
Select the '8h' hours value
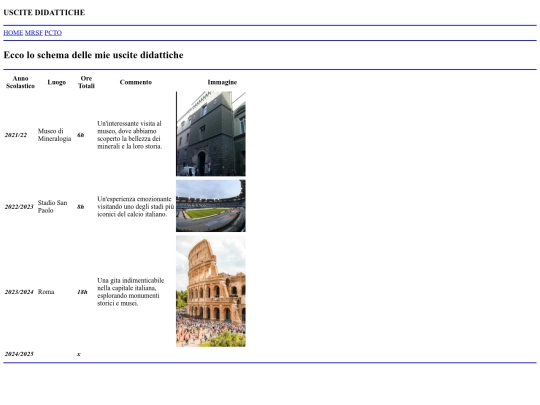[x=81, y=207]
